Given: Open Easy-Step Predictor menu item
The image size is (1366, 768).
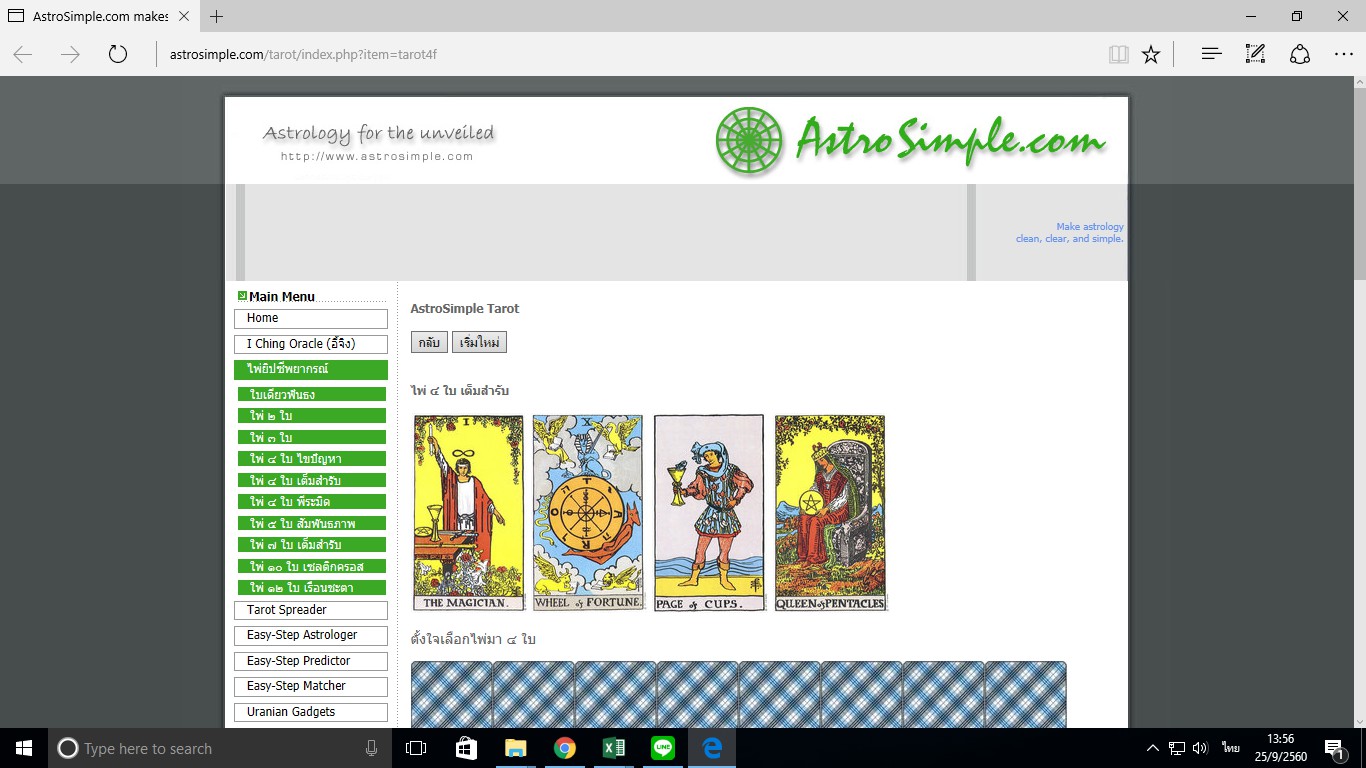Looking at the screenshot, I should click(311, 661).
